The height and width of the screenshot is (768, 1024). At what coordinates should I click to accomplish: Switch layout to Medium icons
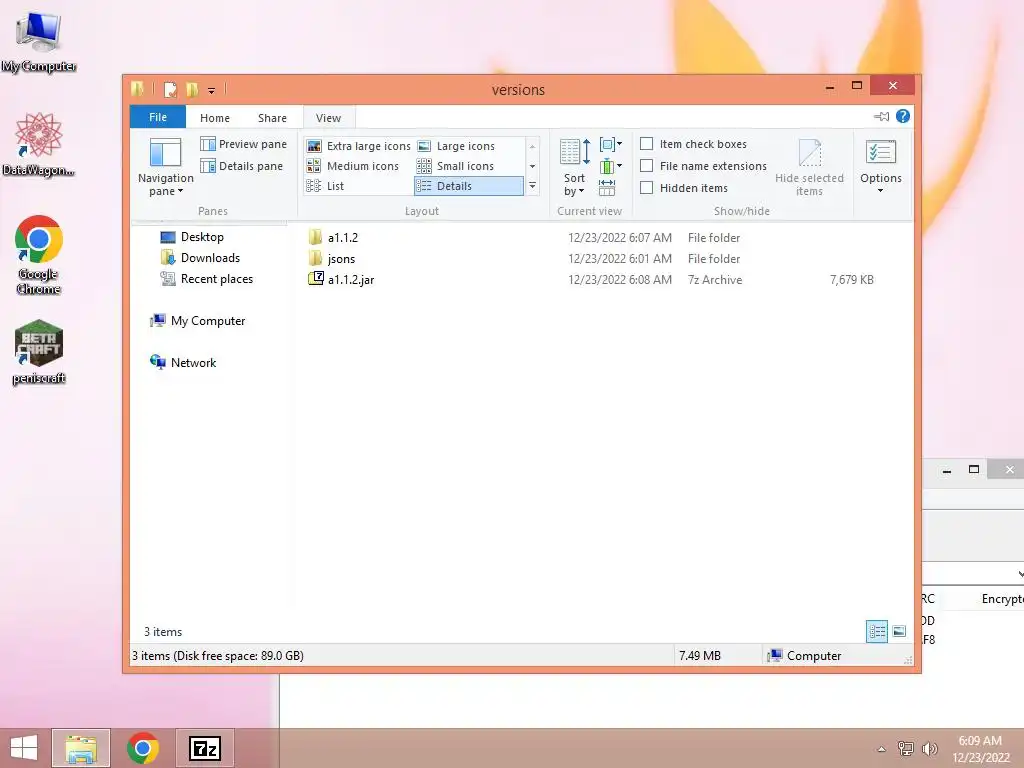tap(353, 166)
